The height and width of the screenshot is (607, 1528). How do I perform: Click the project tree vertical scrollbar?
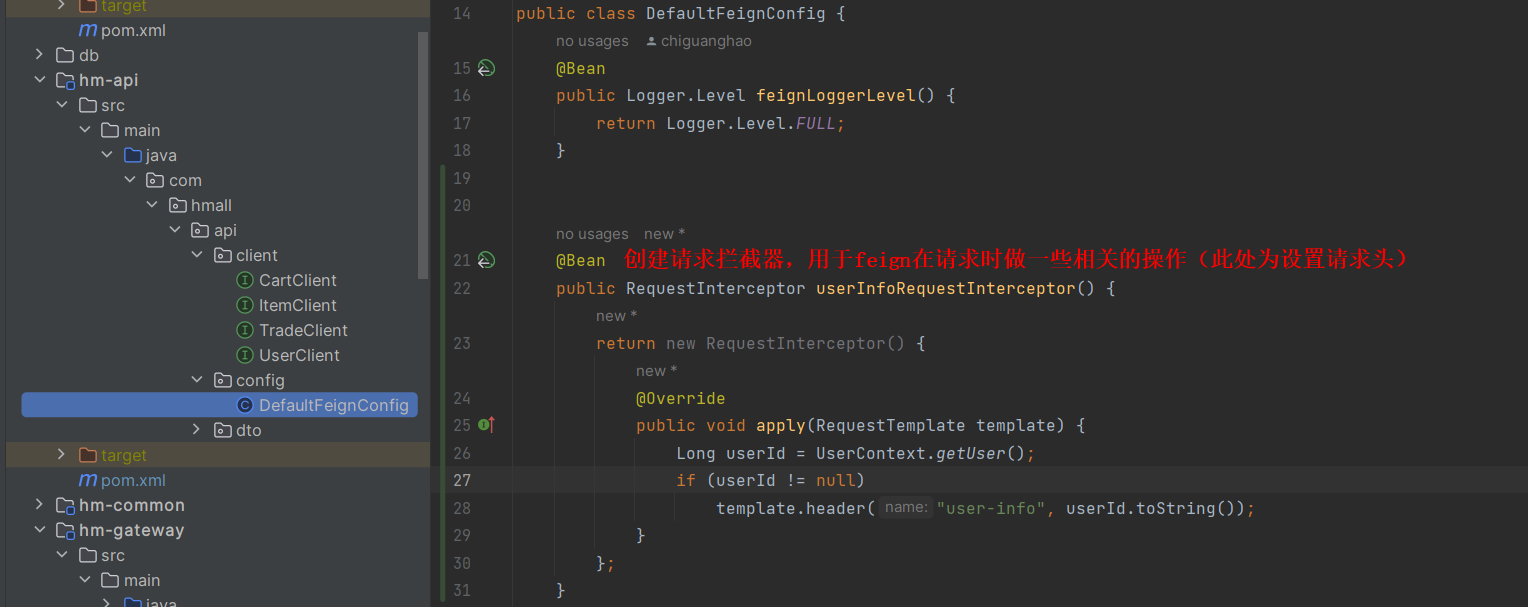click(x=423, y=150)
